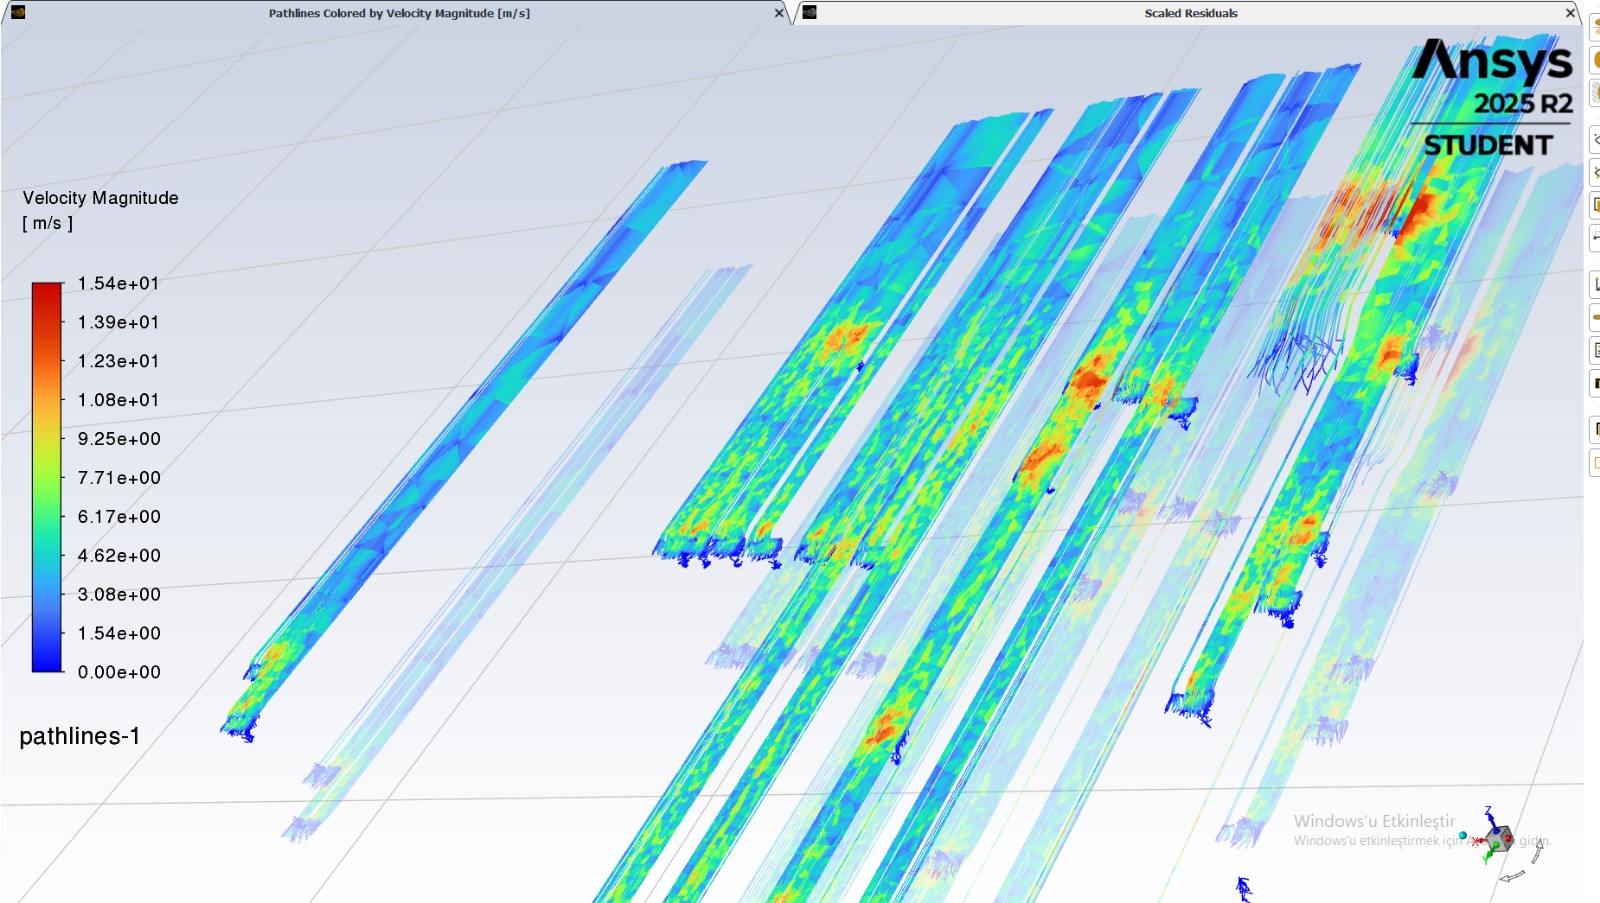The image size is (1600, 903).
Task: Click the legend value 4.62e+00
Action: (119, 556)
